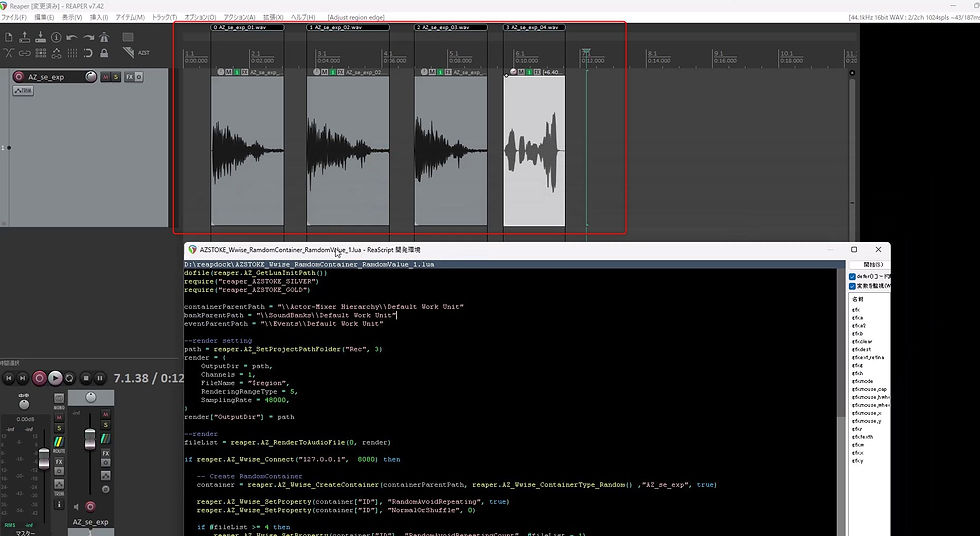
Task: Arm record on AZ_se_exp mixer channel
Action: coord(90,507)
